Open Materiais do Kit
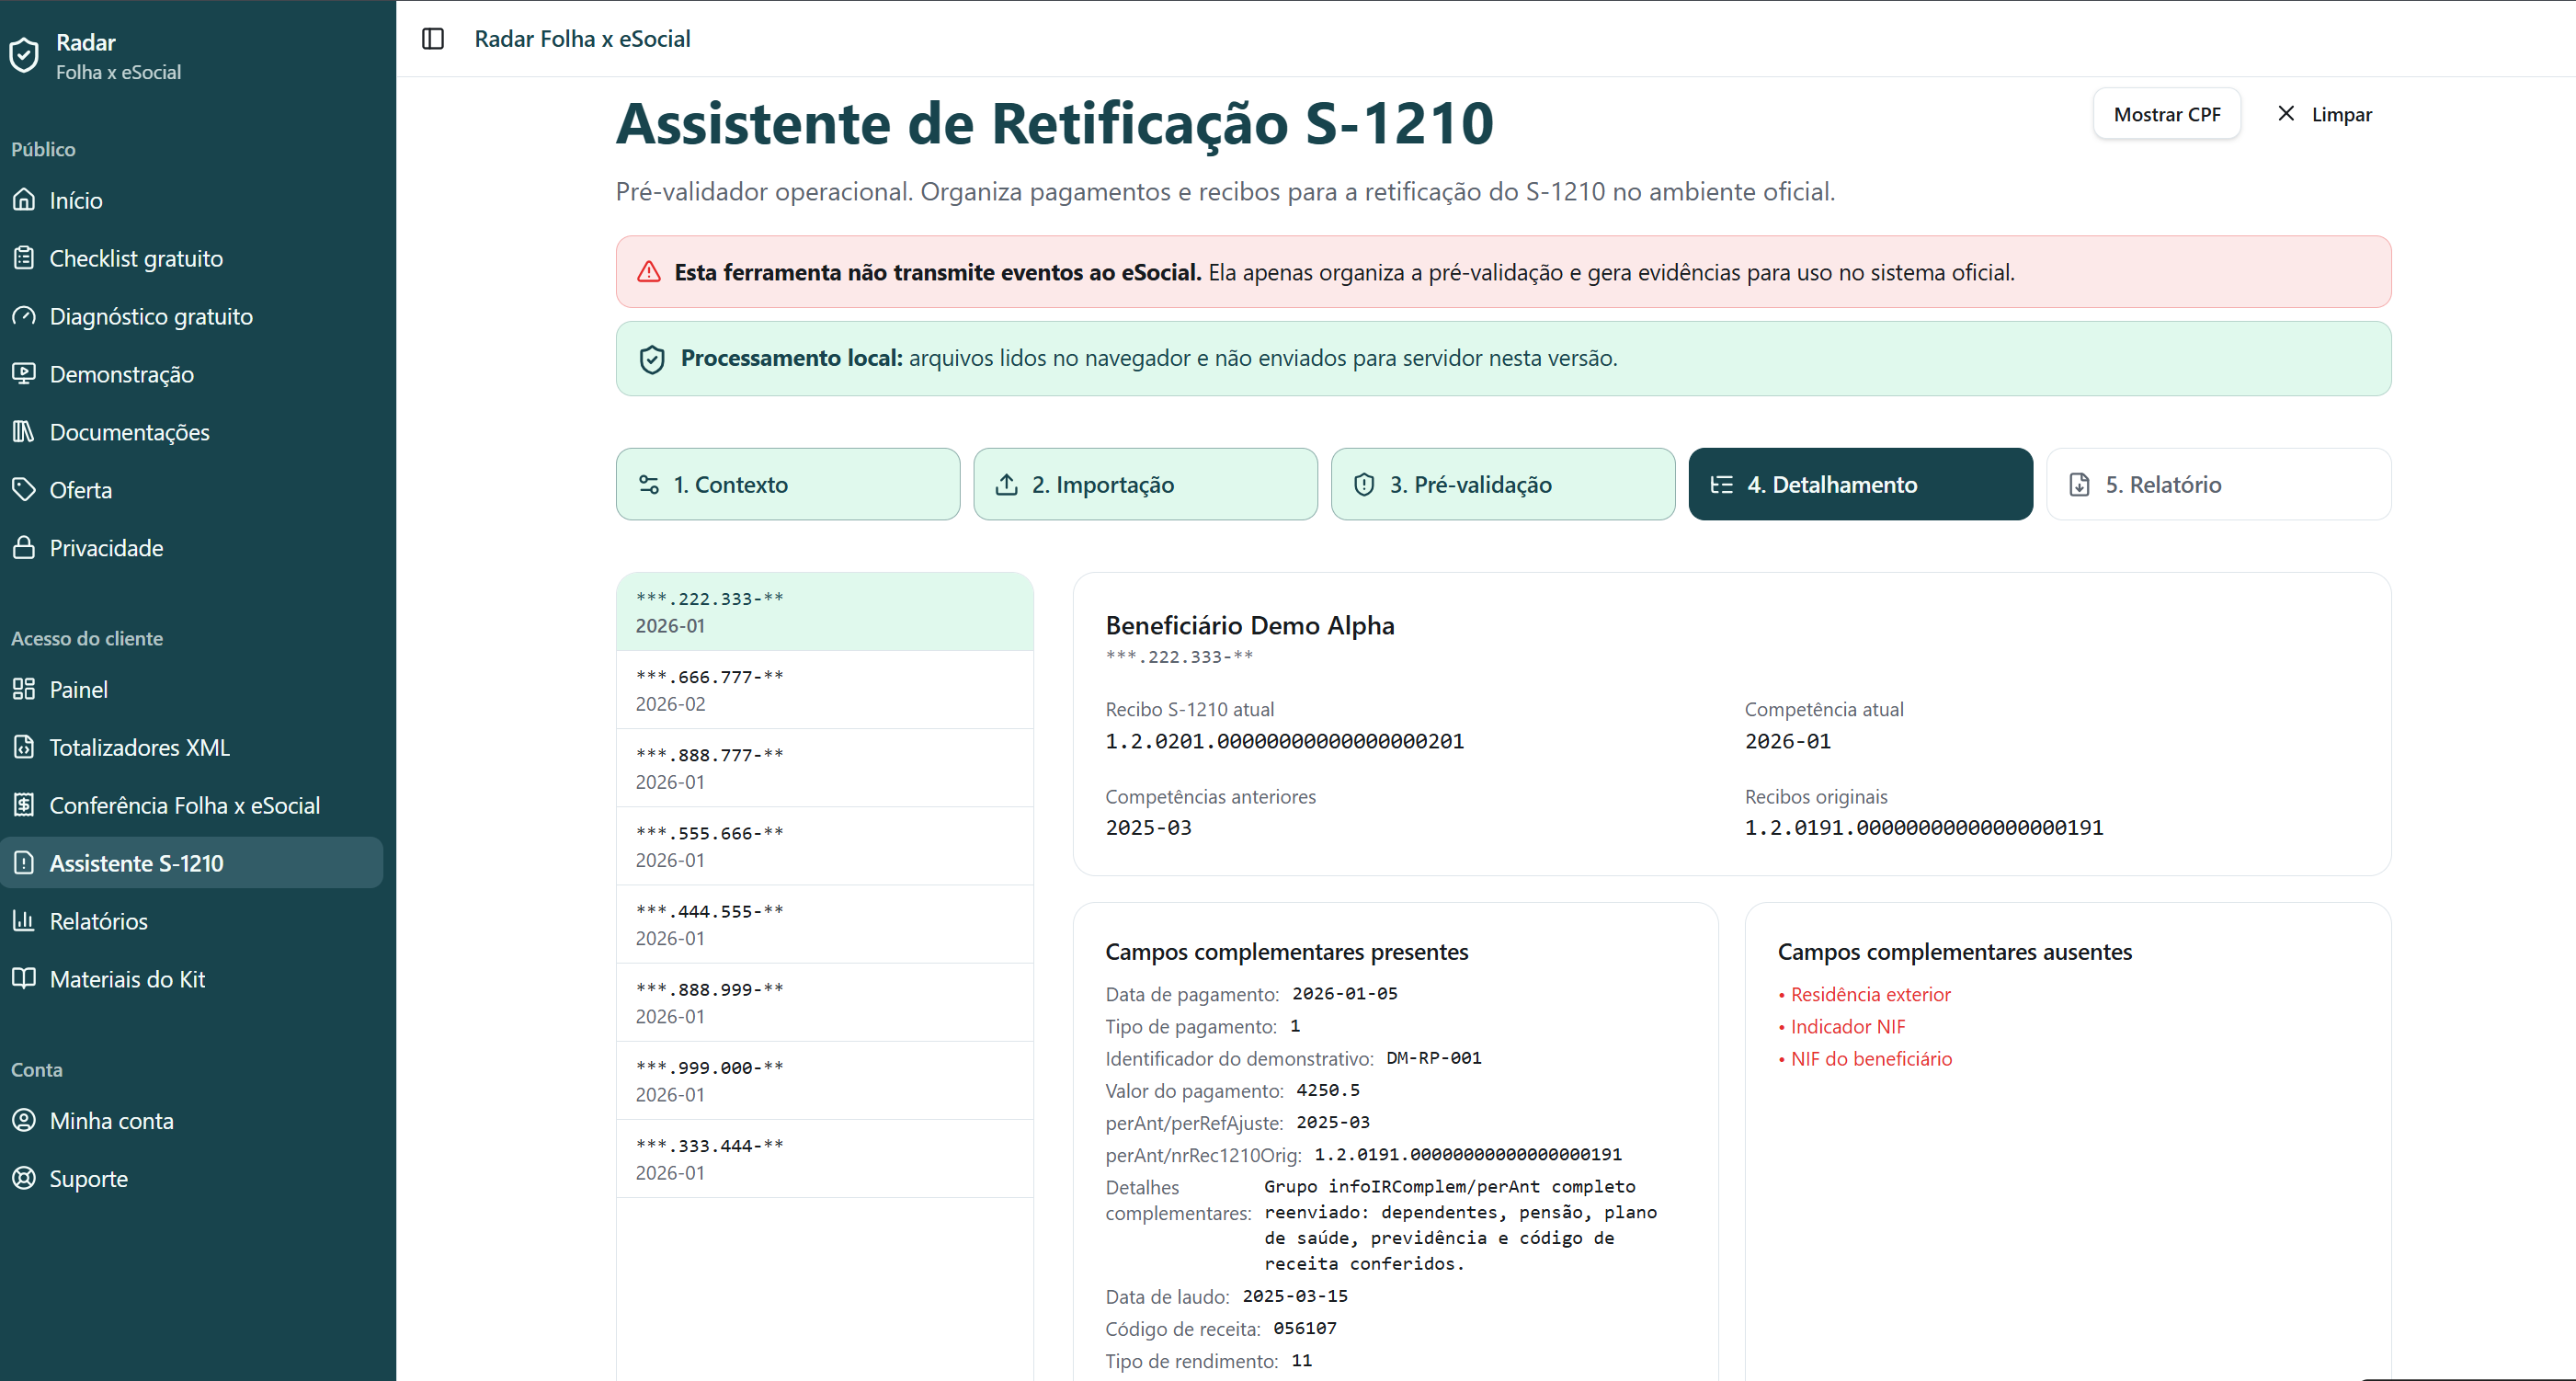The width and height of the screenshot is (2576, 1381). [x=192, y=979]
